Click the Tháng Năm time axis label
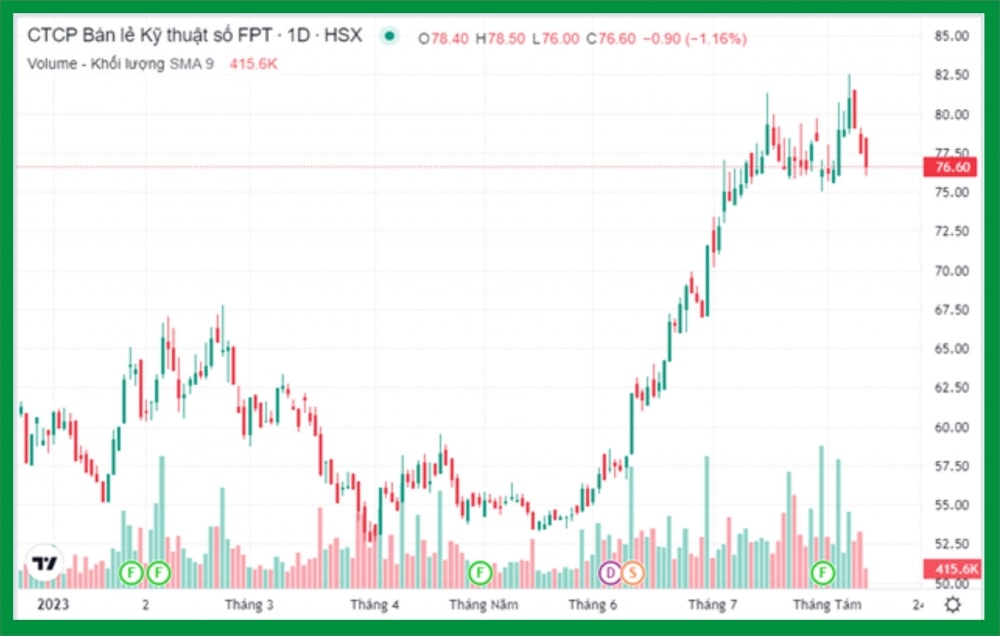The image size is (1000, 636). (x=483, y=604)
